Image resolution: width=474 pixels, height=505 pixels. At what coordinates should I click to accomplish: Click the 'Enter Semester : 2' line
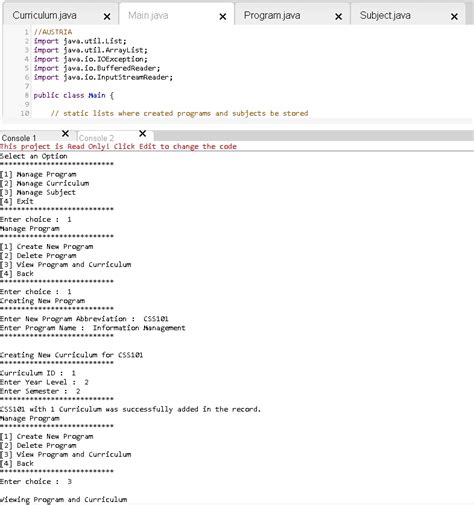point(40,391)
